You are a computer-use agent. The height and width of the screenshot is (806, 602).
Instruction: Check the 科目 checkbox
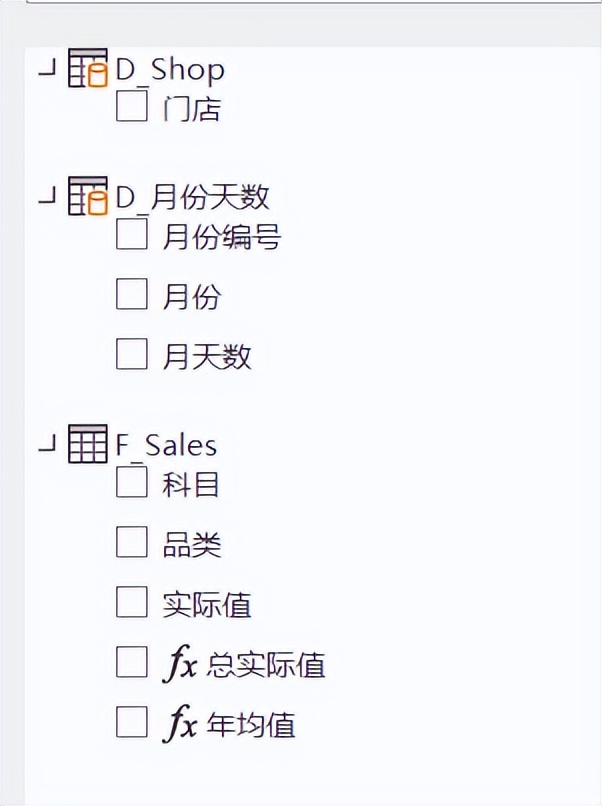pos(132,482)
